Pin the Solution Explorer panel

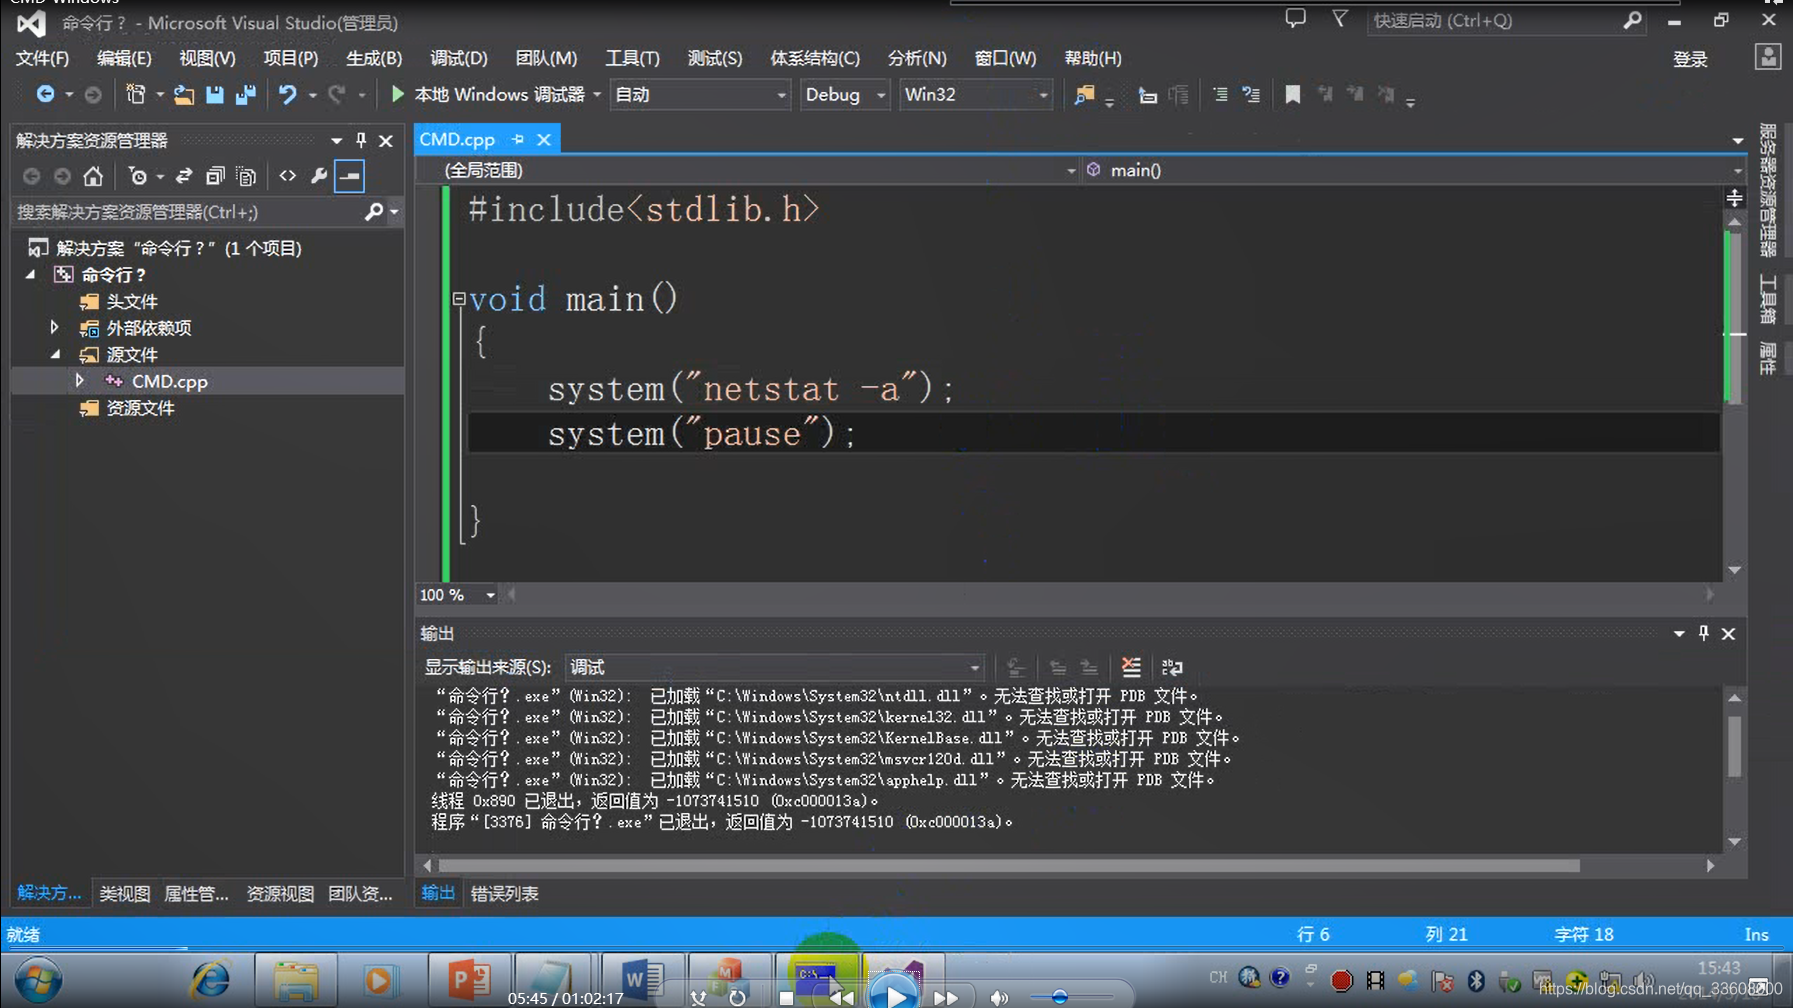coord(361,140)
